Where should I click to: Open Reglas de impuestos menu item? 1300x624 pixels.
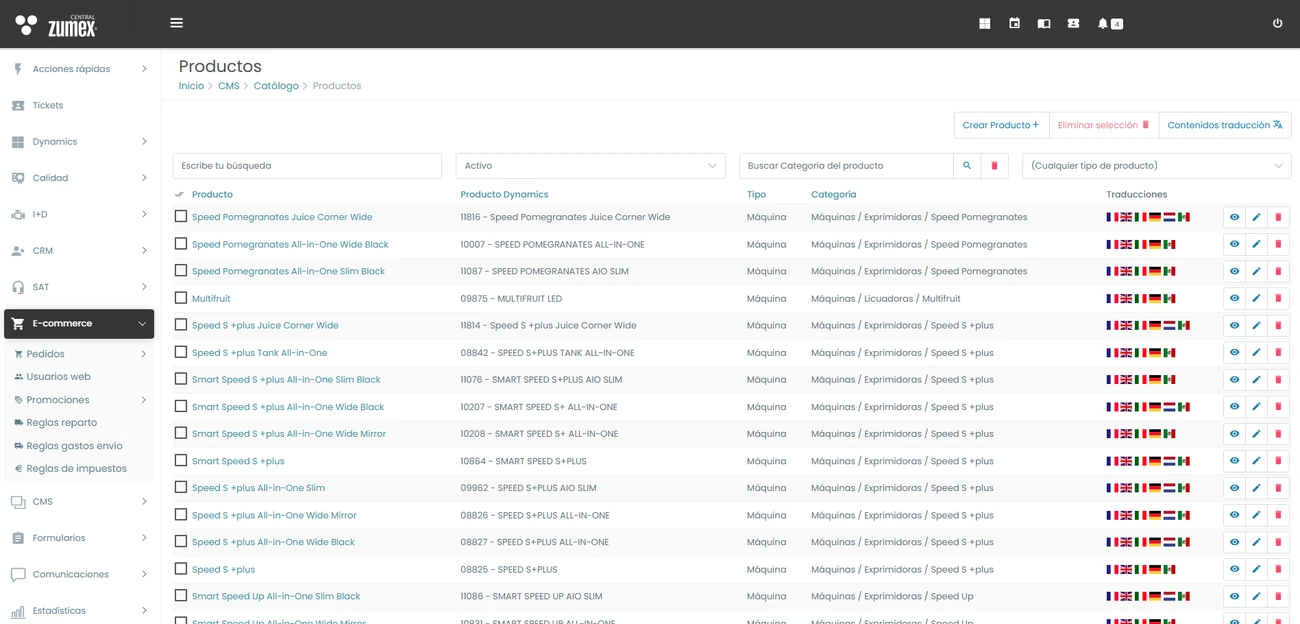(76, 469)
